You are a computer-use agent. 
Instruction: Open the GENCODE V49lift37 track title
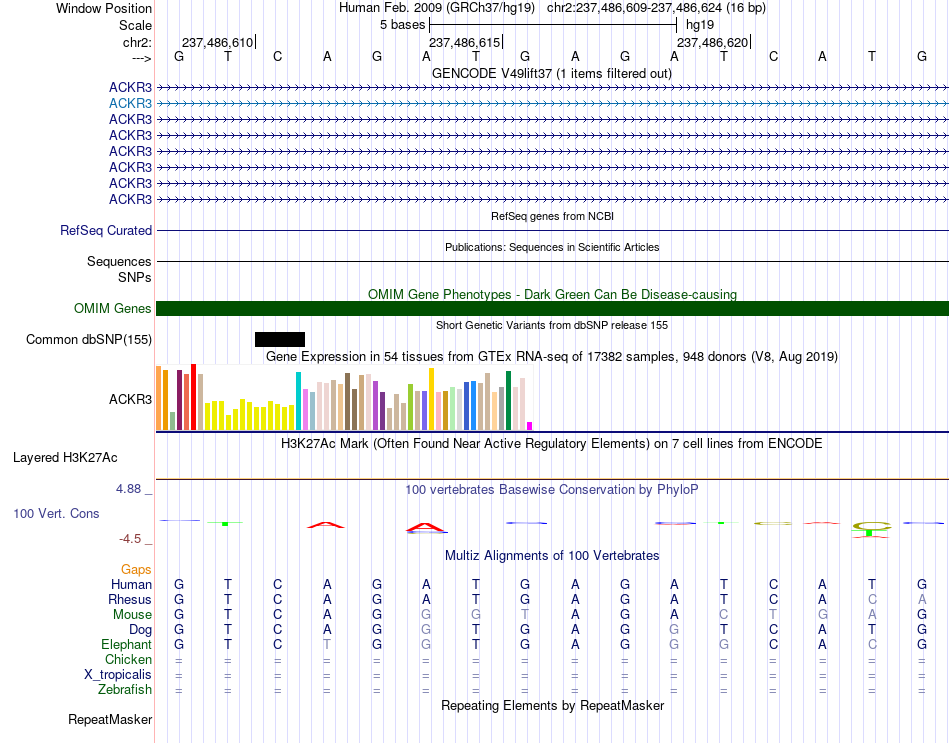point(552,73)
